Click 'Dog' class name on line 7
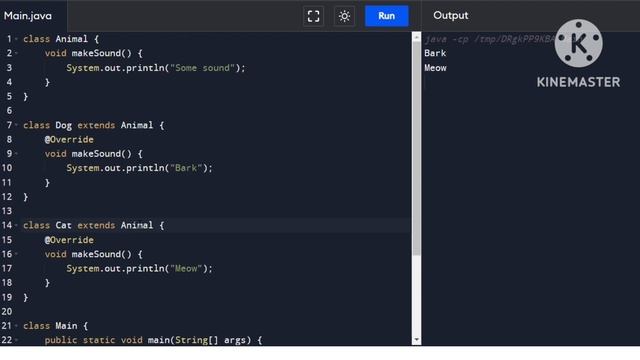 [64, 125]
